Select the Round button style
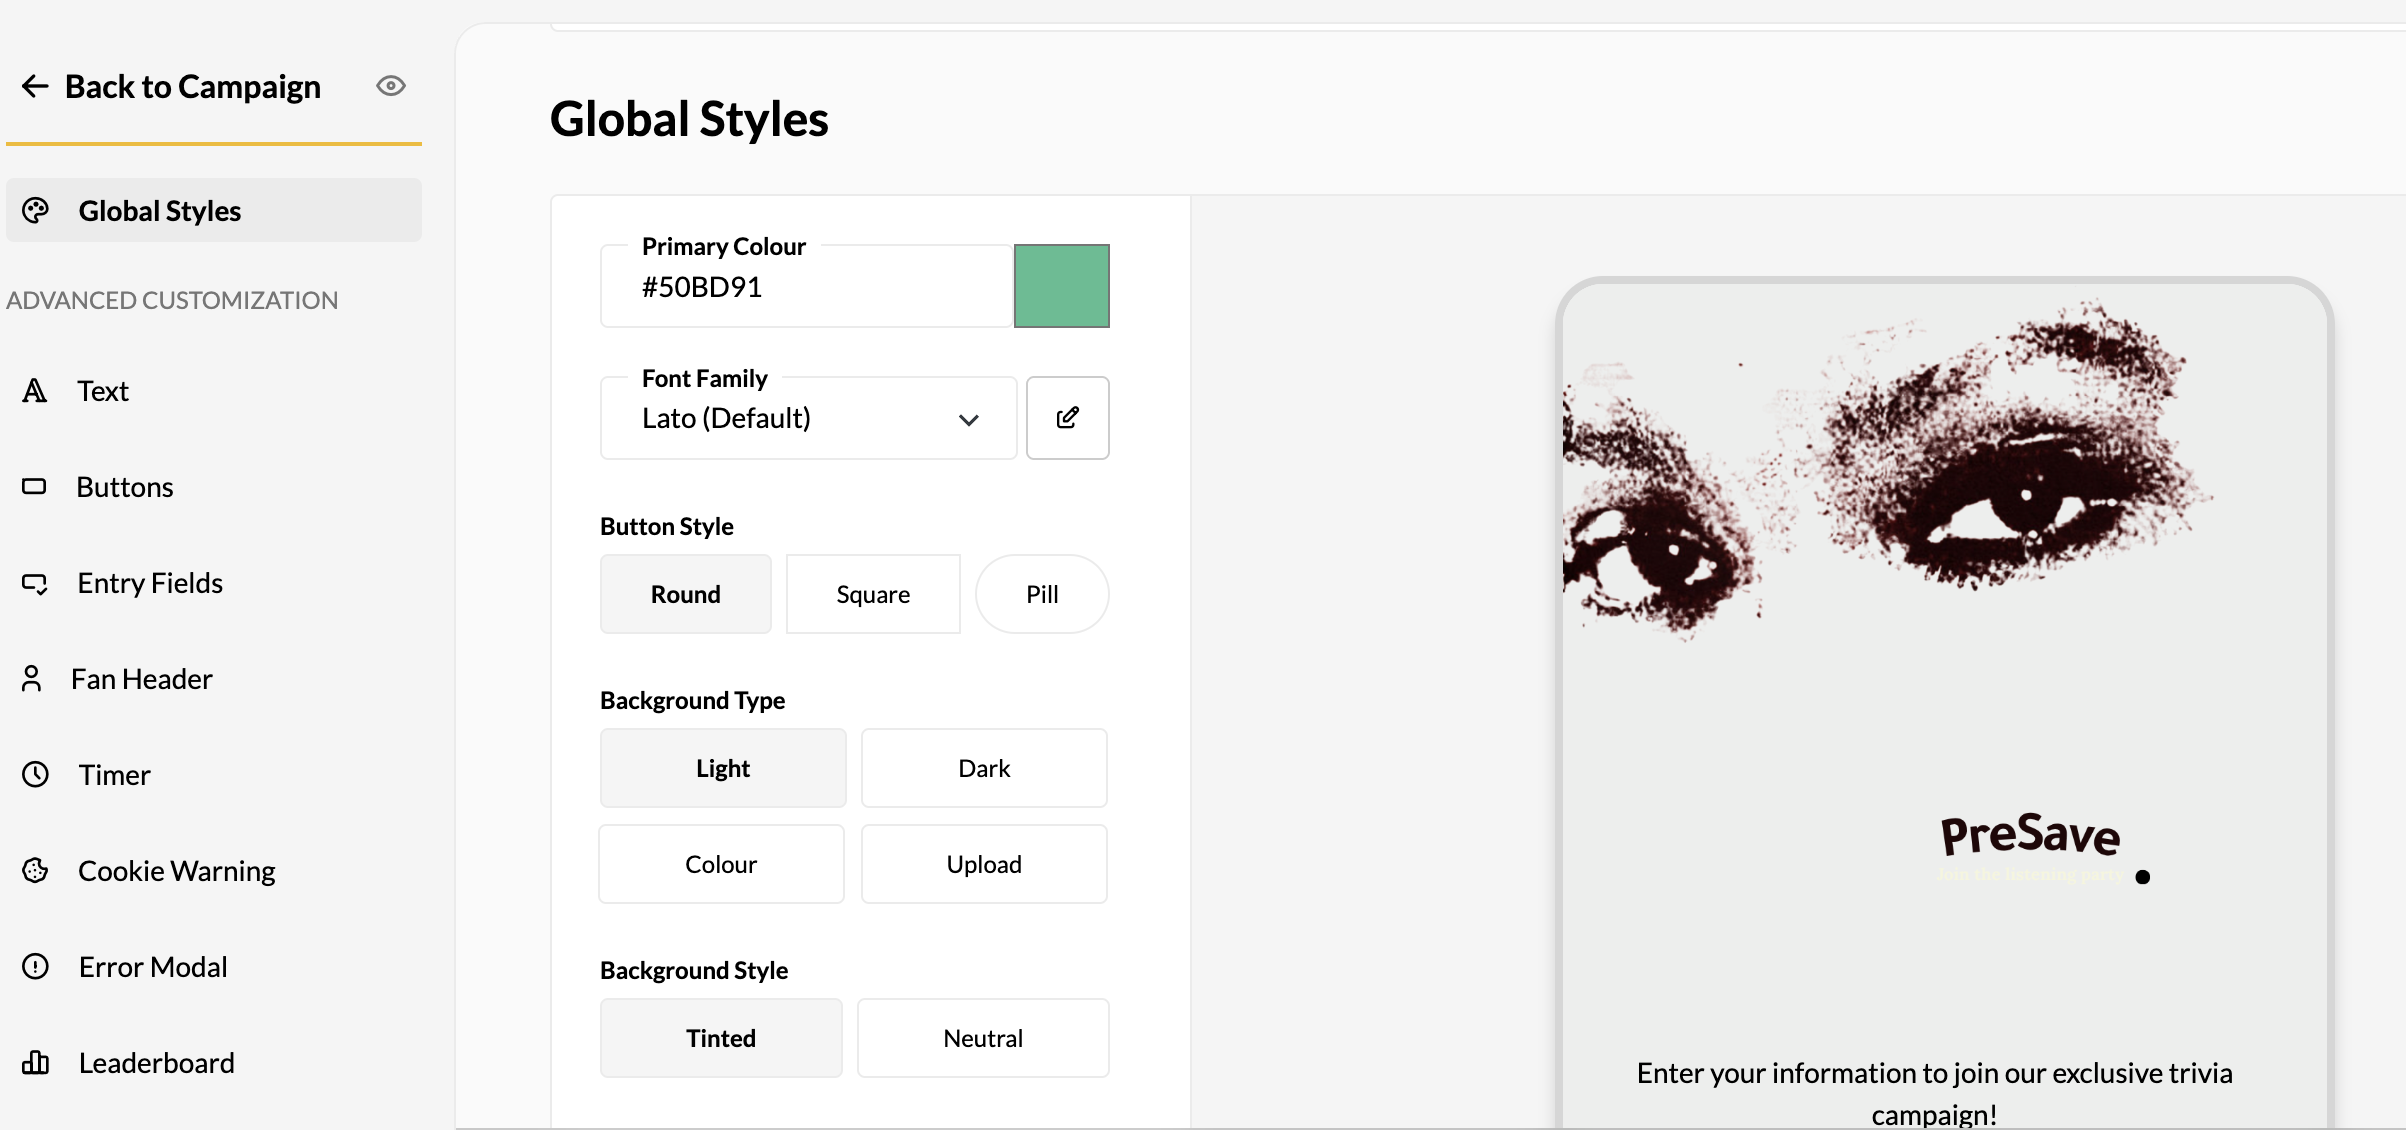 point(686,594)
